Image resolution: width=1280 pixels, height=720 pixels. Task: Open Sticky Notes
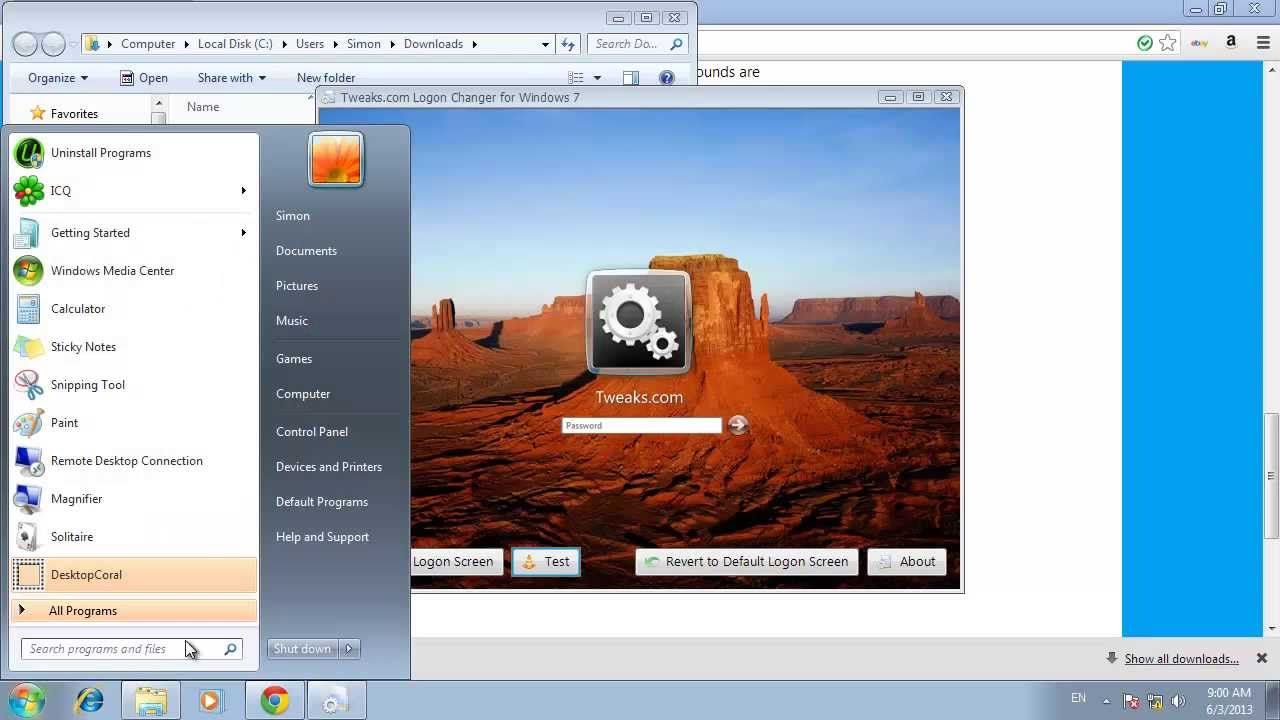tap(83, 346)
